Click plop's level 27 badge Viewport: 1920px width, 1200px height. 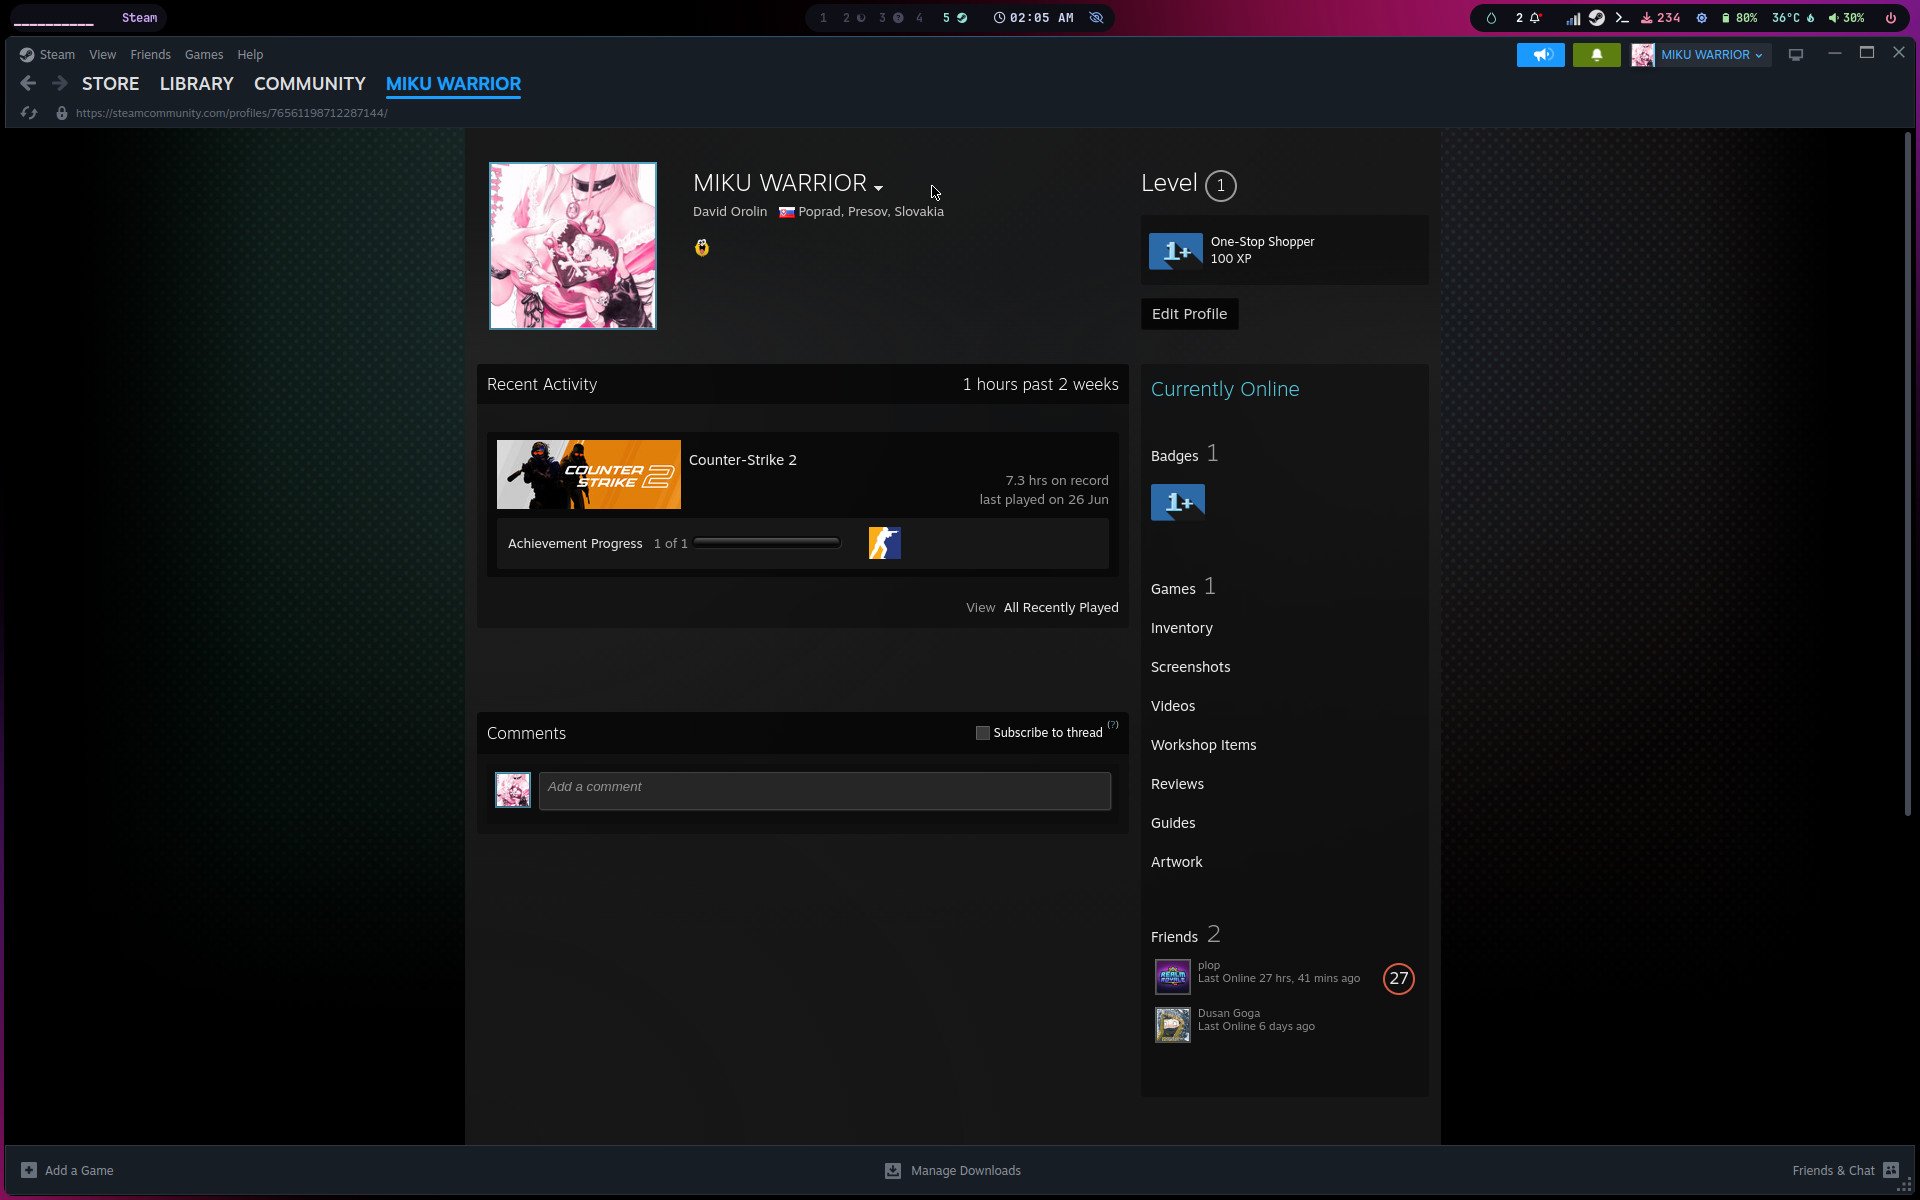coord(1398,979)
